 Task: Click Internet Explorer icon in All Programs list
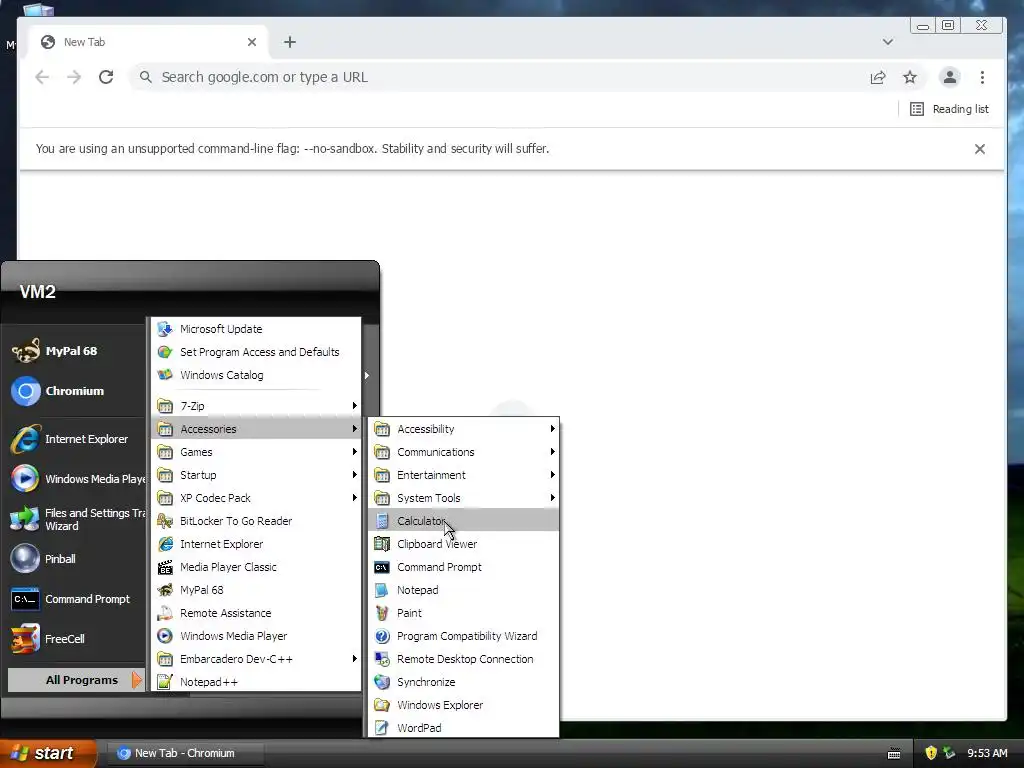point(165,544)
